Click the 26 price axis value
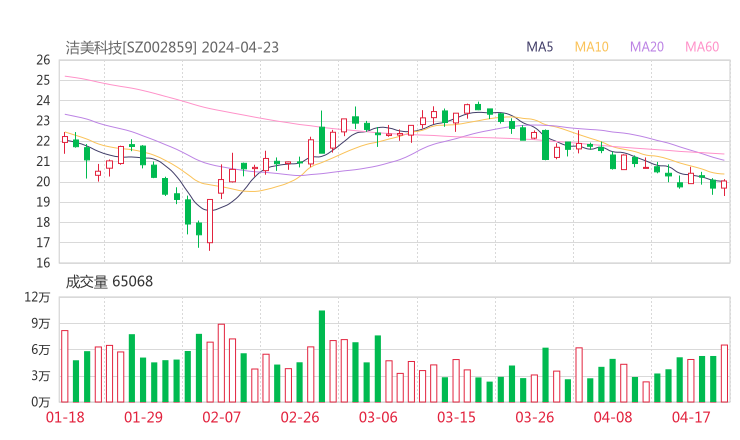 point(43,60)
